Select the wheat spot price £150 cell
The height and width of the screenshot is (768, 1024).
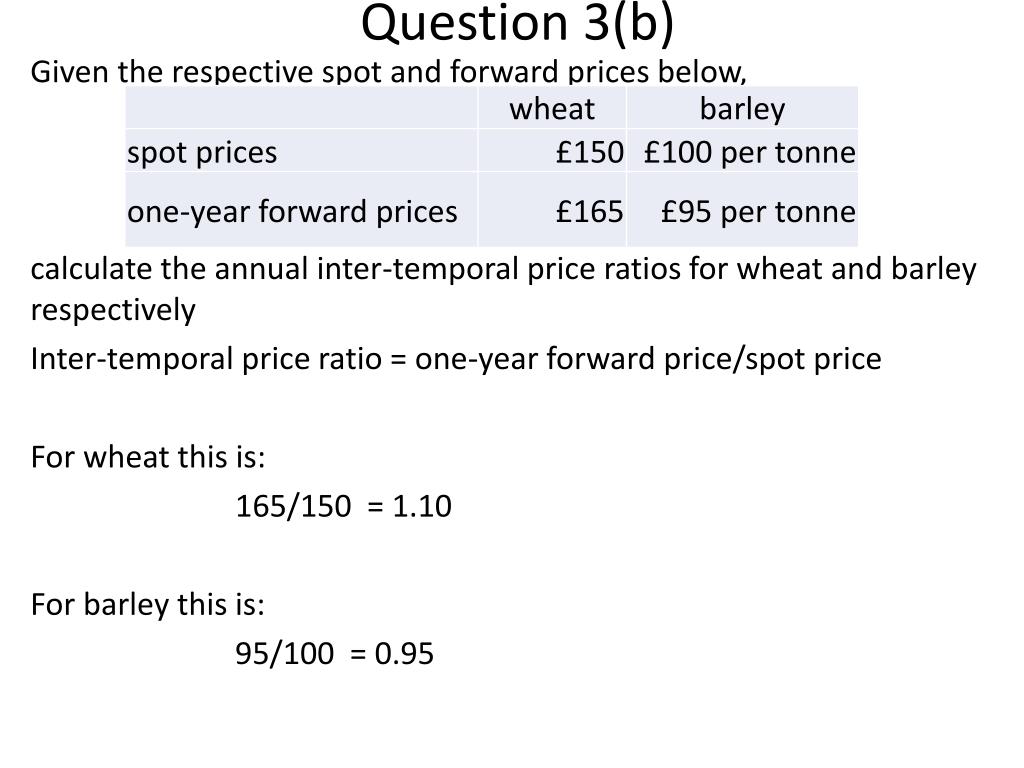(x=552, y=151)
